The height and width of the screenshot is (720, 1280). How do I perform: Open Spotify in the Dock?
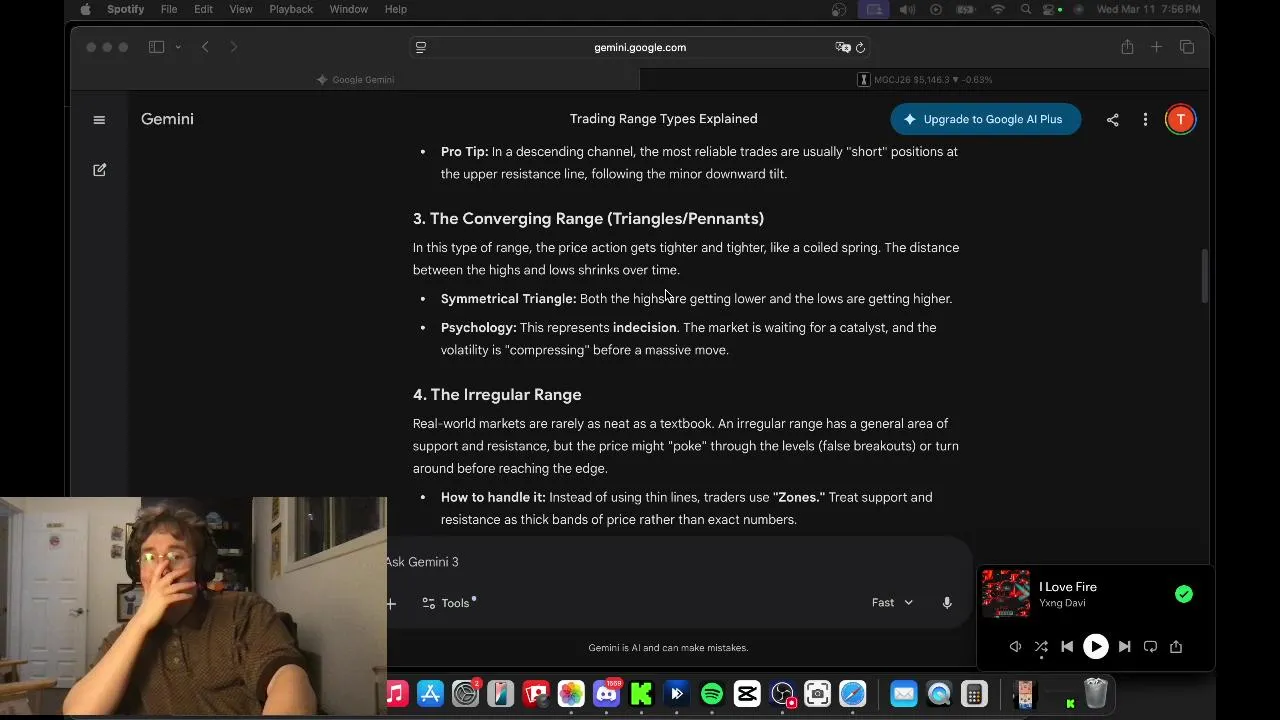[x=712, y=694]
